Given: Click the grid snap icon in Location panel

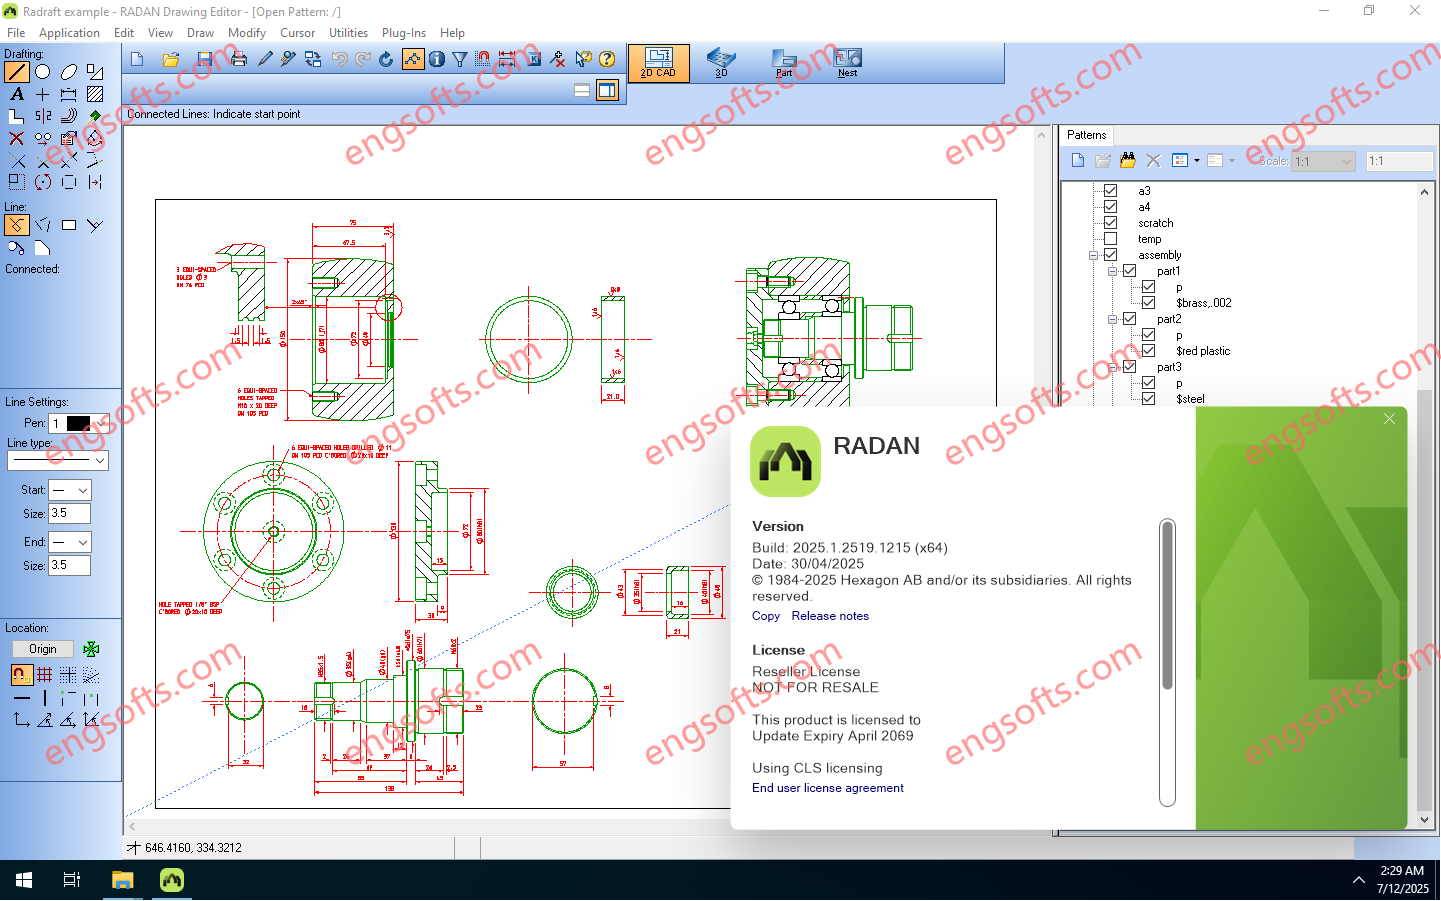Looking at the screenshot, I should tap(44, 675).
